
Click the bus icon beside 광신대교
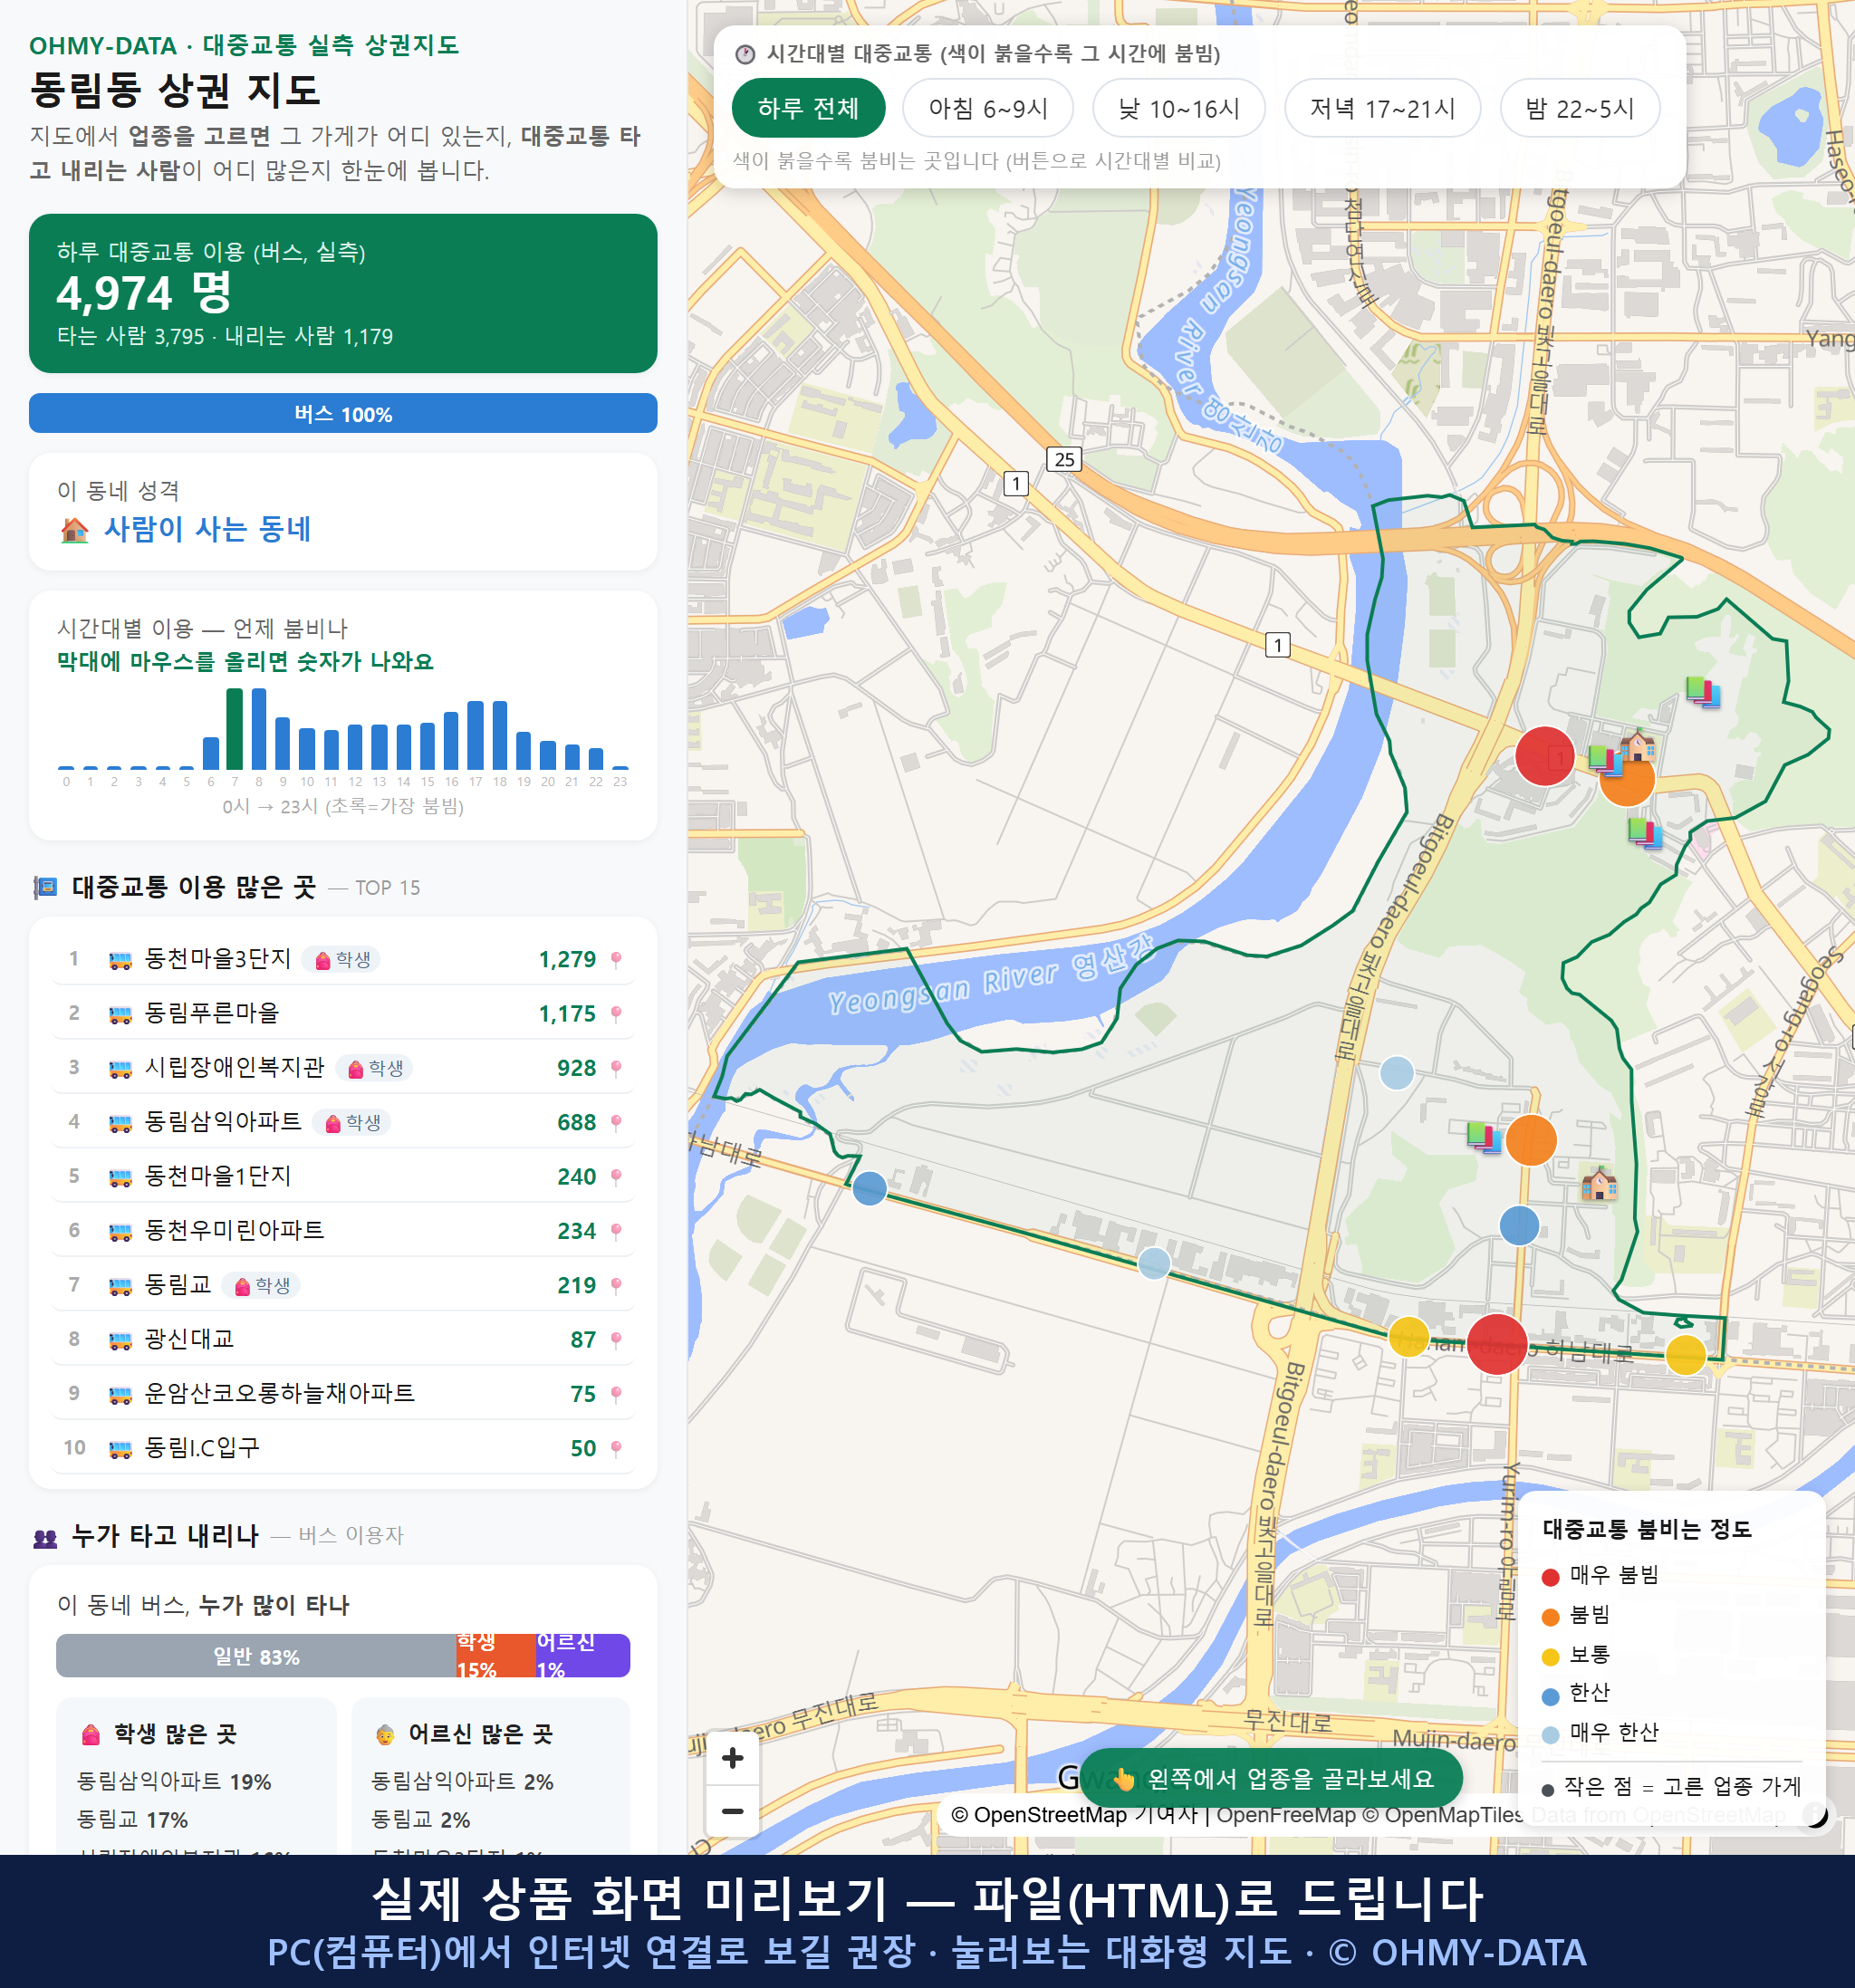(120, 1341)
